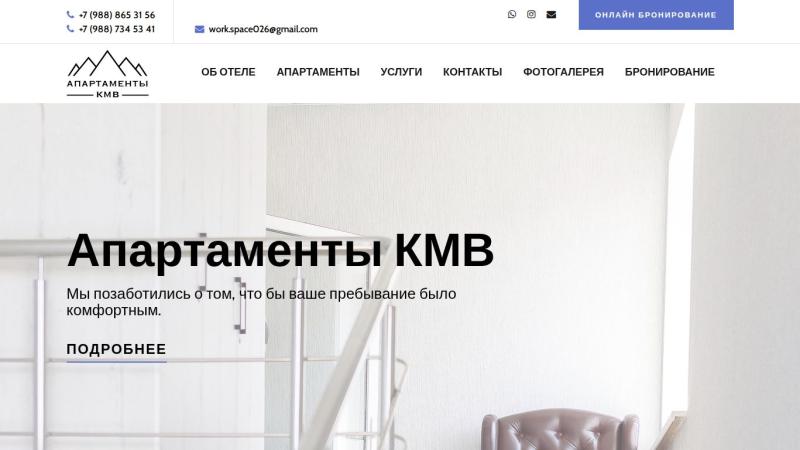Go to the Апартаменты menu item
Viewport: 800px width, 450px height.
pyautogui.click(x=318, y=72)
